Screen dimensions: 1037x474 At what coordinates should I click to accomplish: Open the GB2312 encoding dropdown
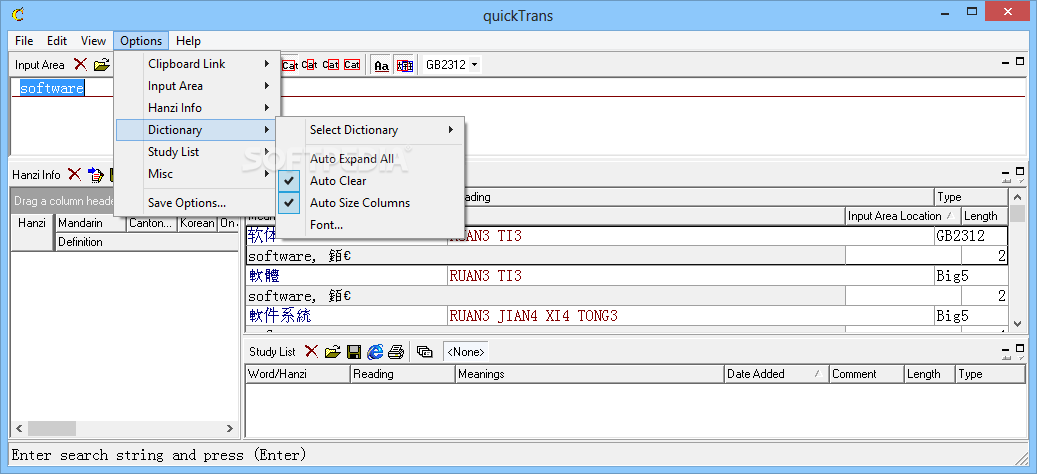coord(474,65)
